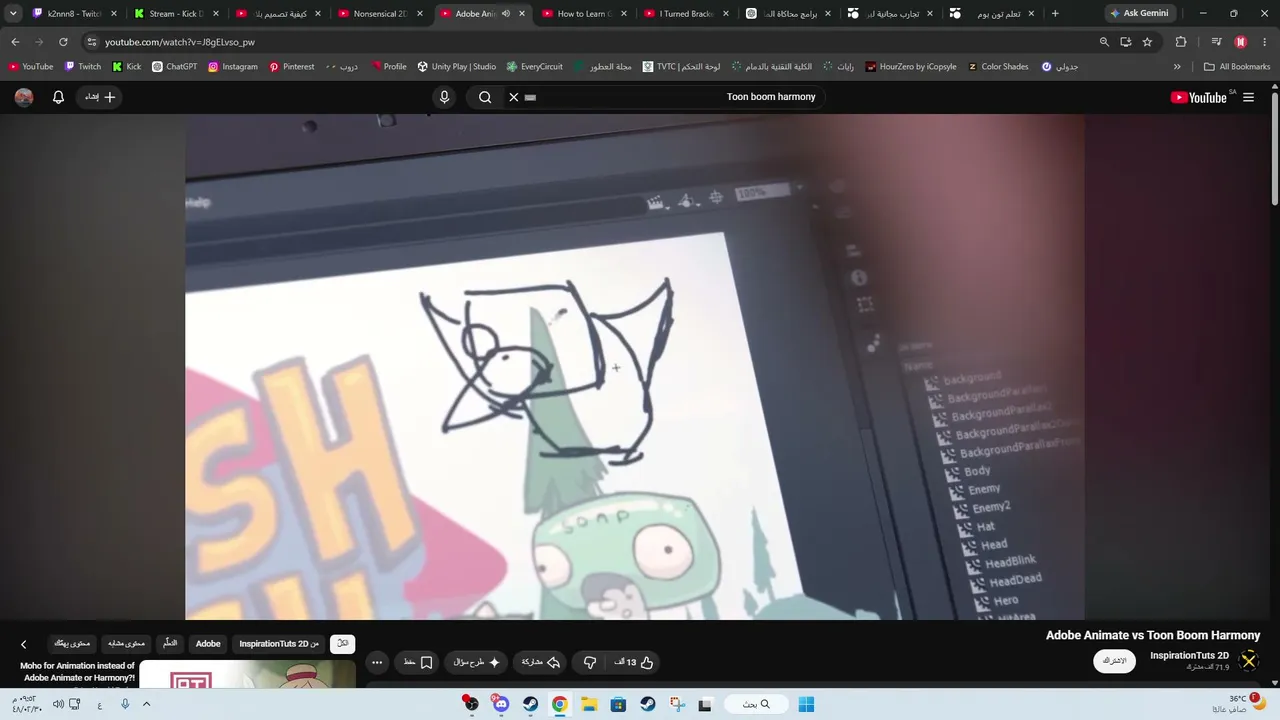This screenshot has width=1280, height=720.
Task: Open the All Bookmarks folder
Action: 1237,67
